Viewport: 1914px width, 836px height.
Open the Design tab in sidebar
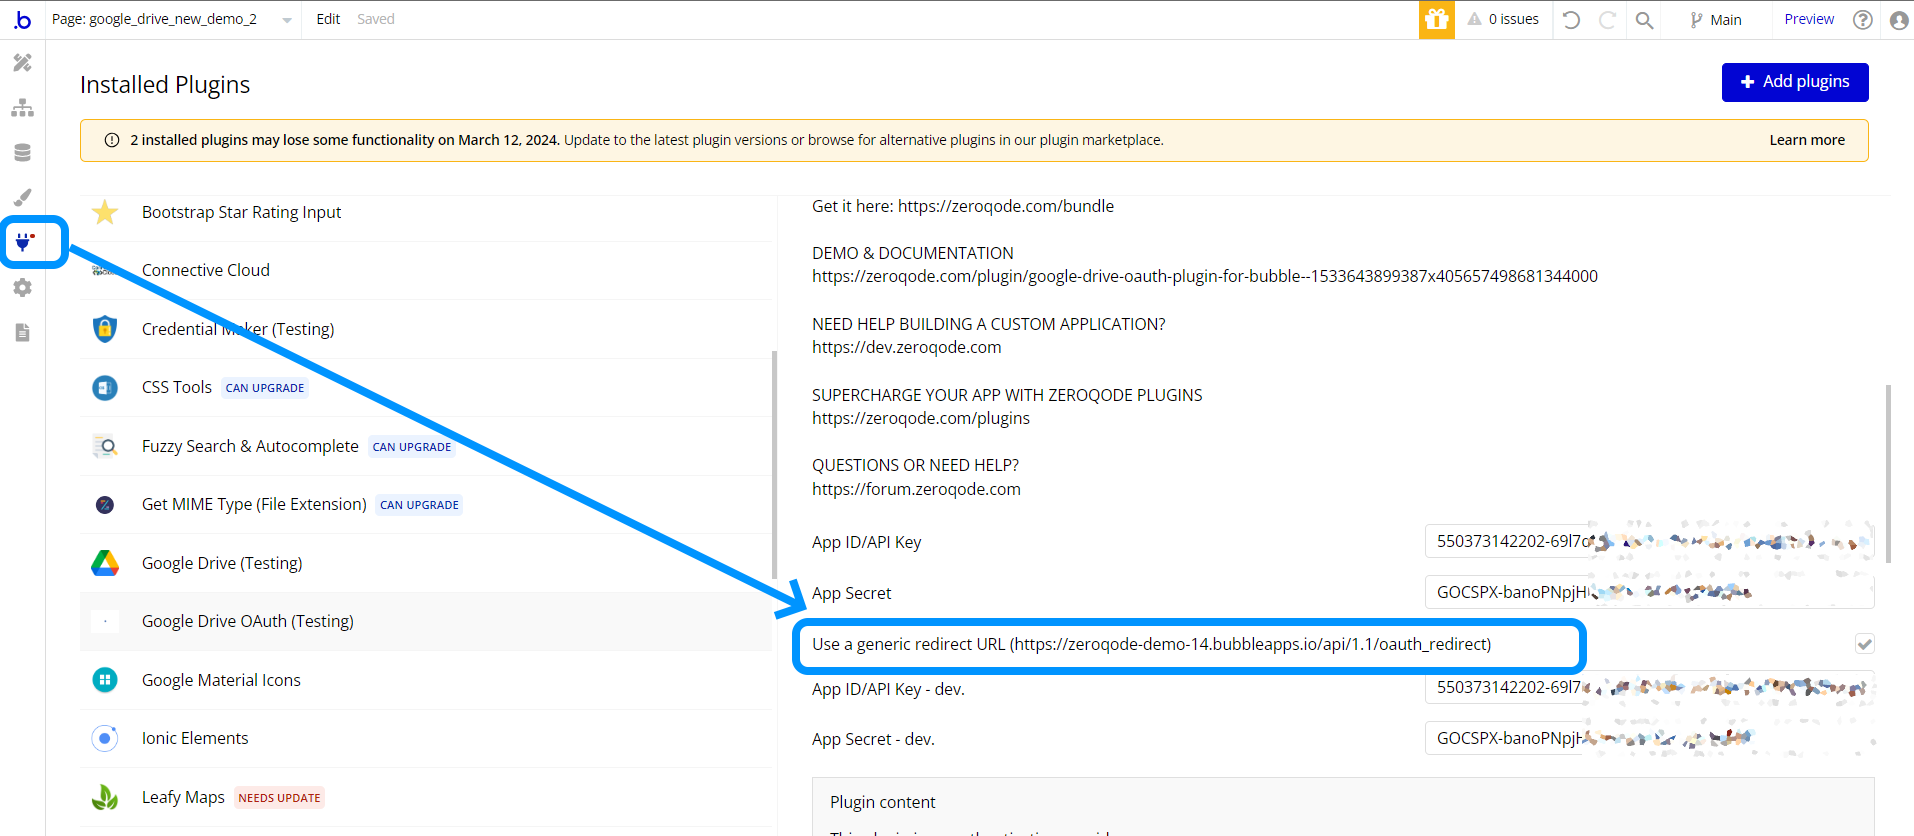pos(22,63)
